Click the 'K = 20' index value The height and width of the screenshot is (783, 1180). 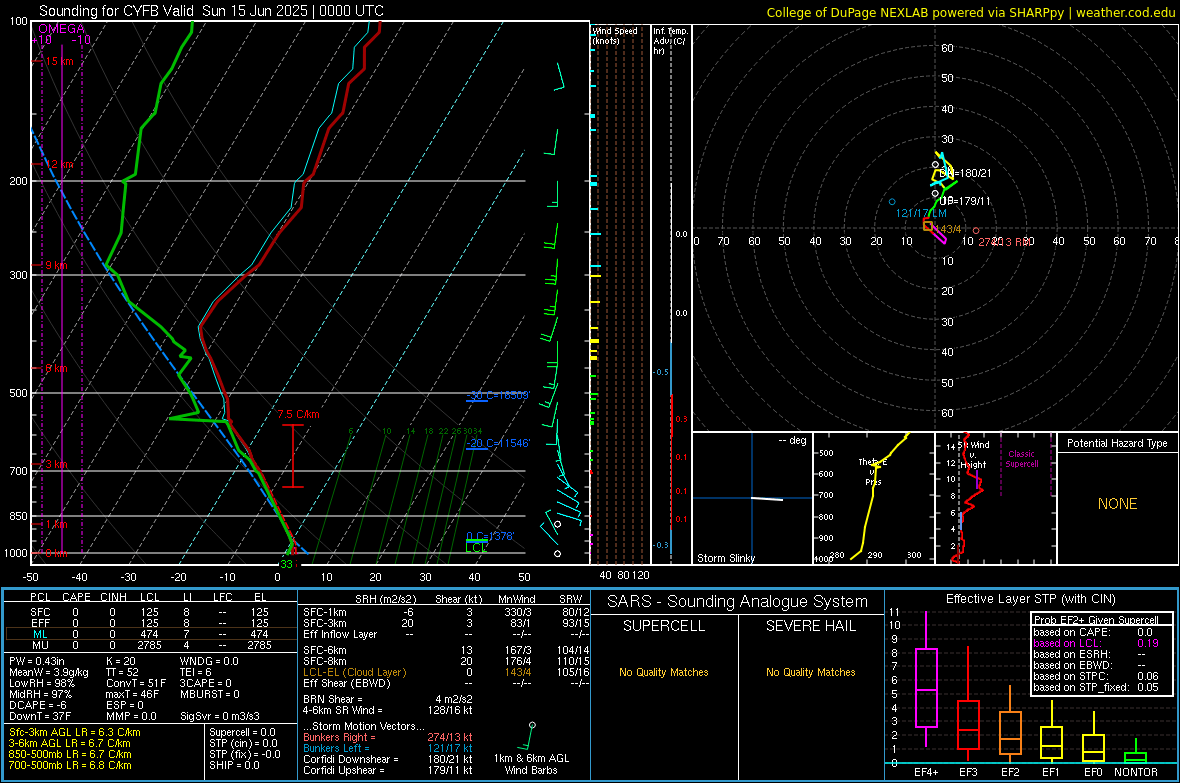[x=120, y=661]
